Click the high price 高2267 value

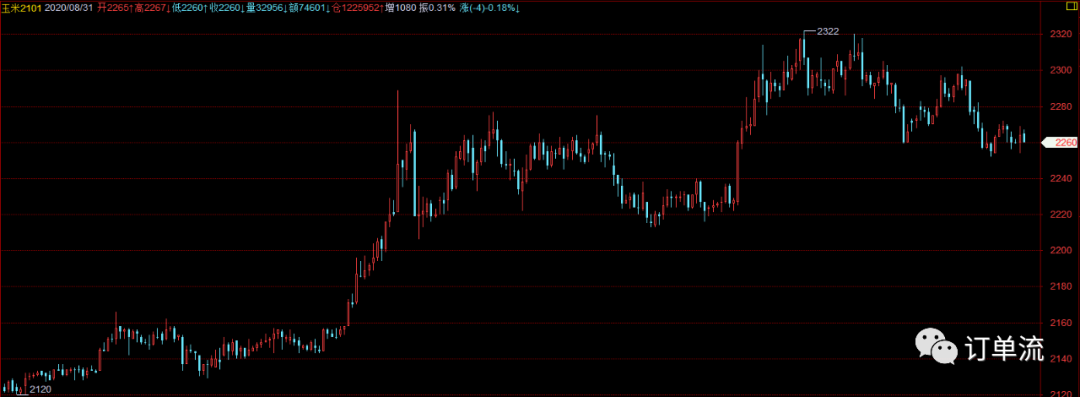point(152,8)
